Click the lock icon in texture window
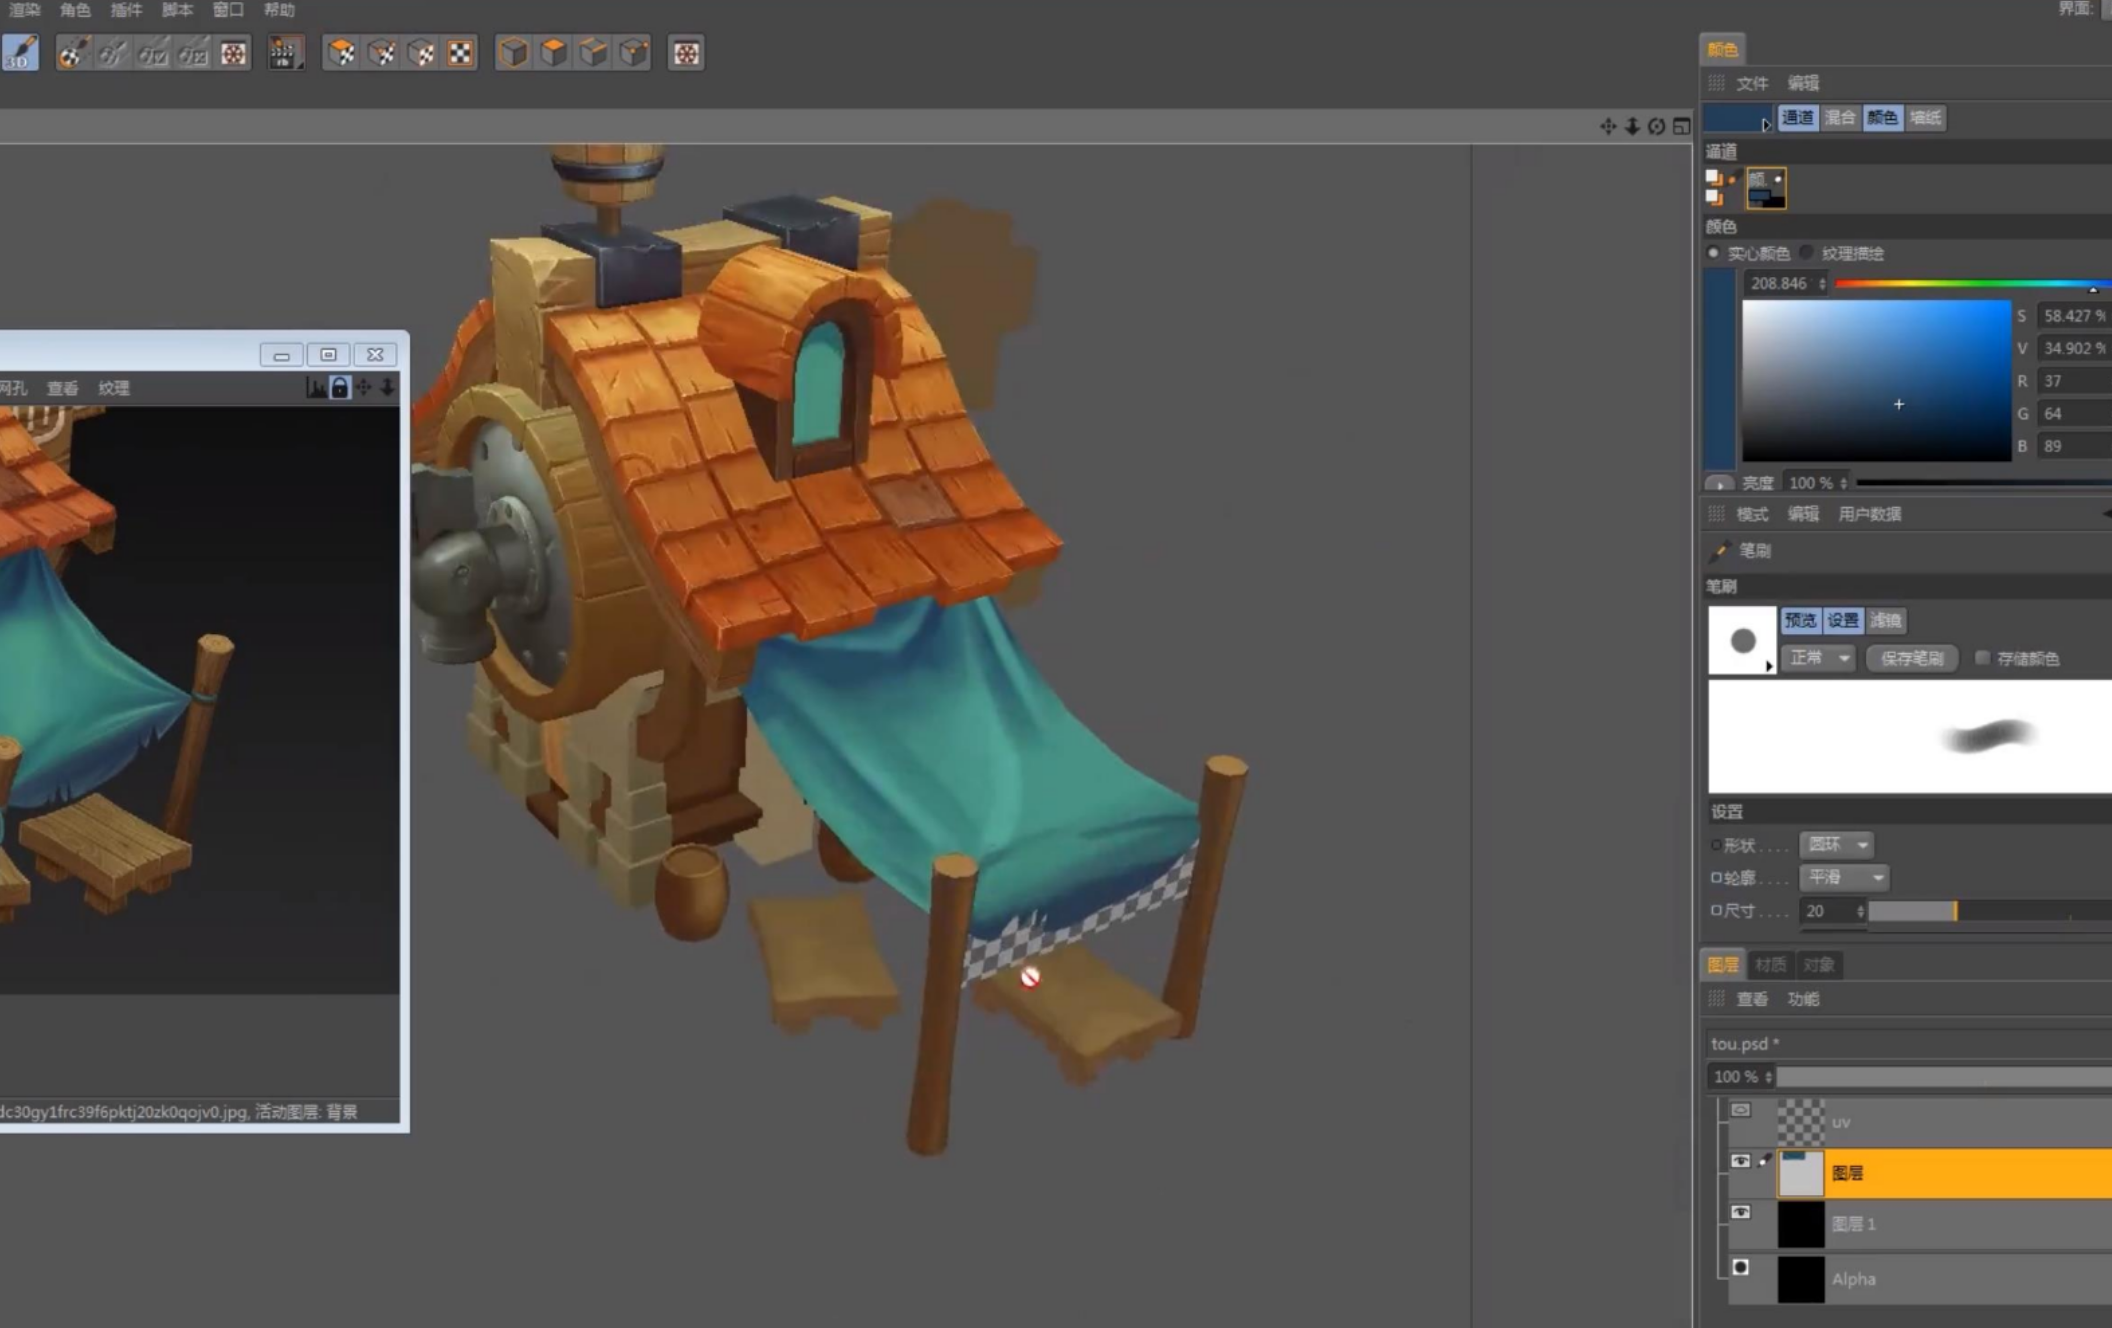 coord(340,388)
